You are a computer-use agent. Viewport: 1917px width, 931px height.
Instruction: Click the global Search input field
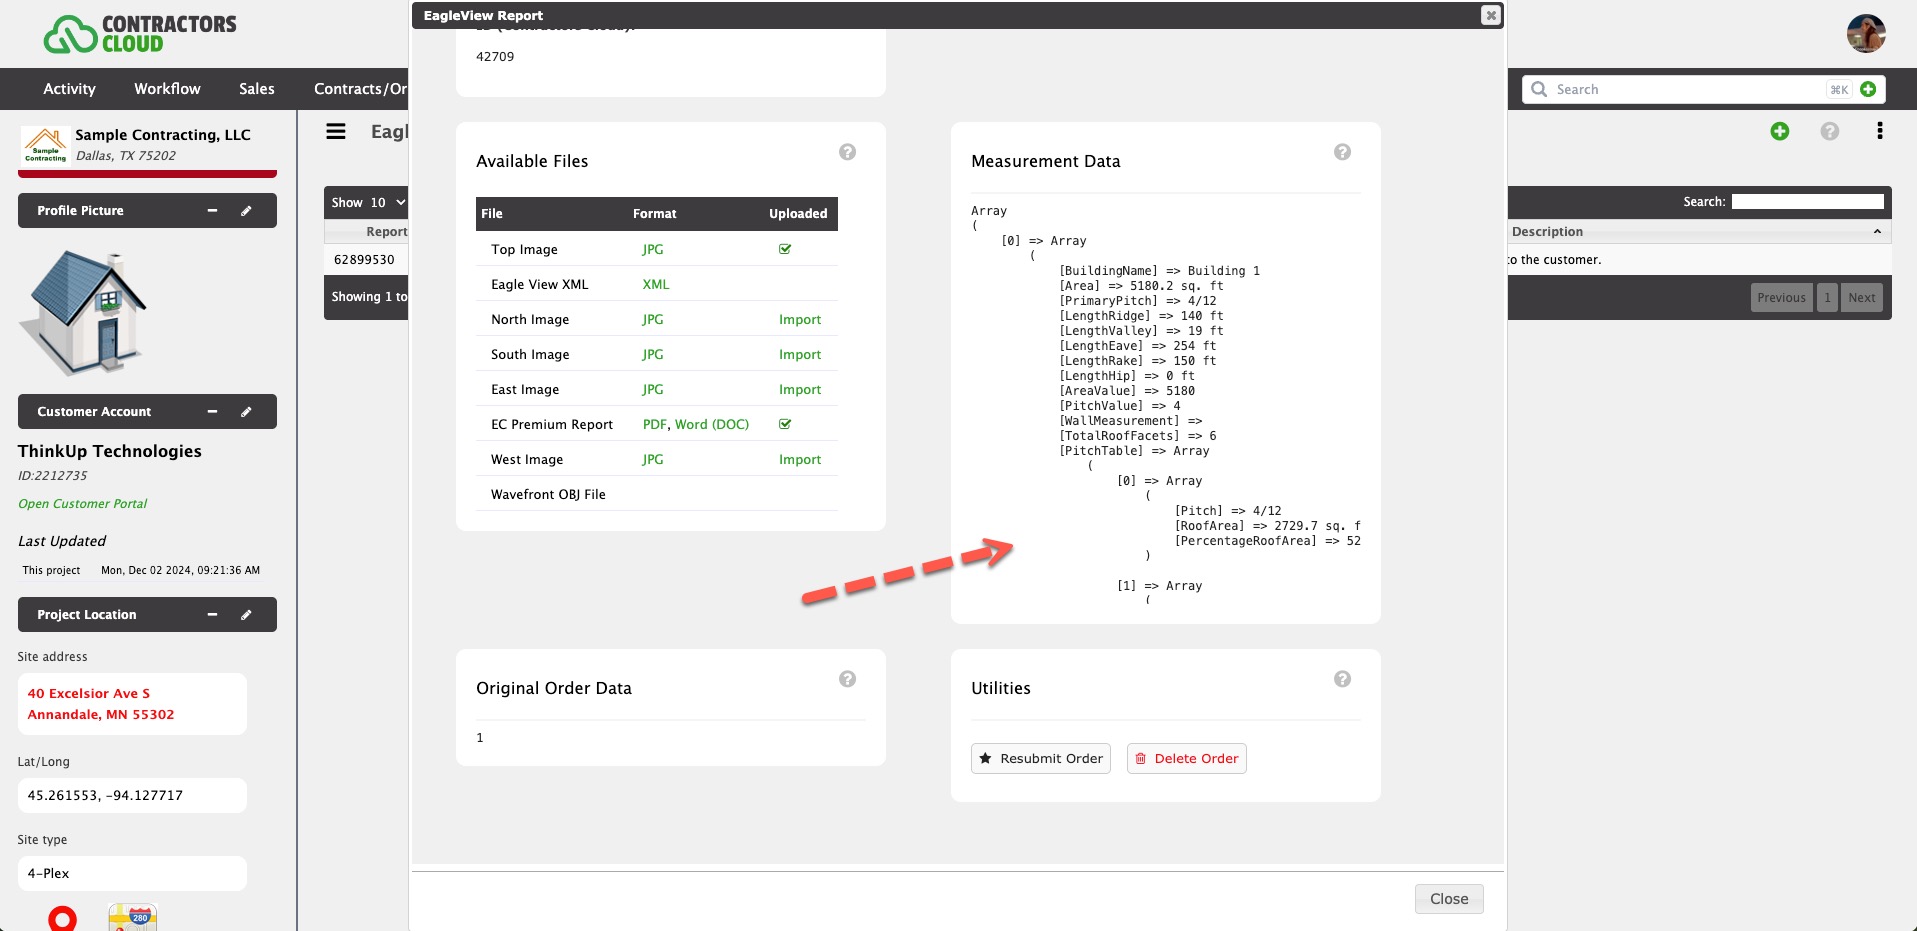(x=1690, y=89)
